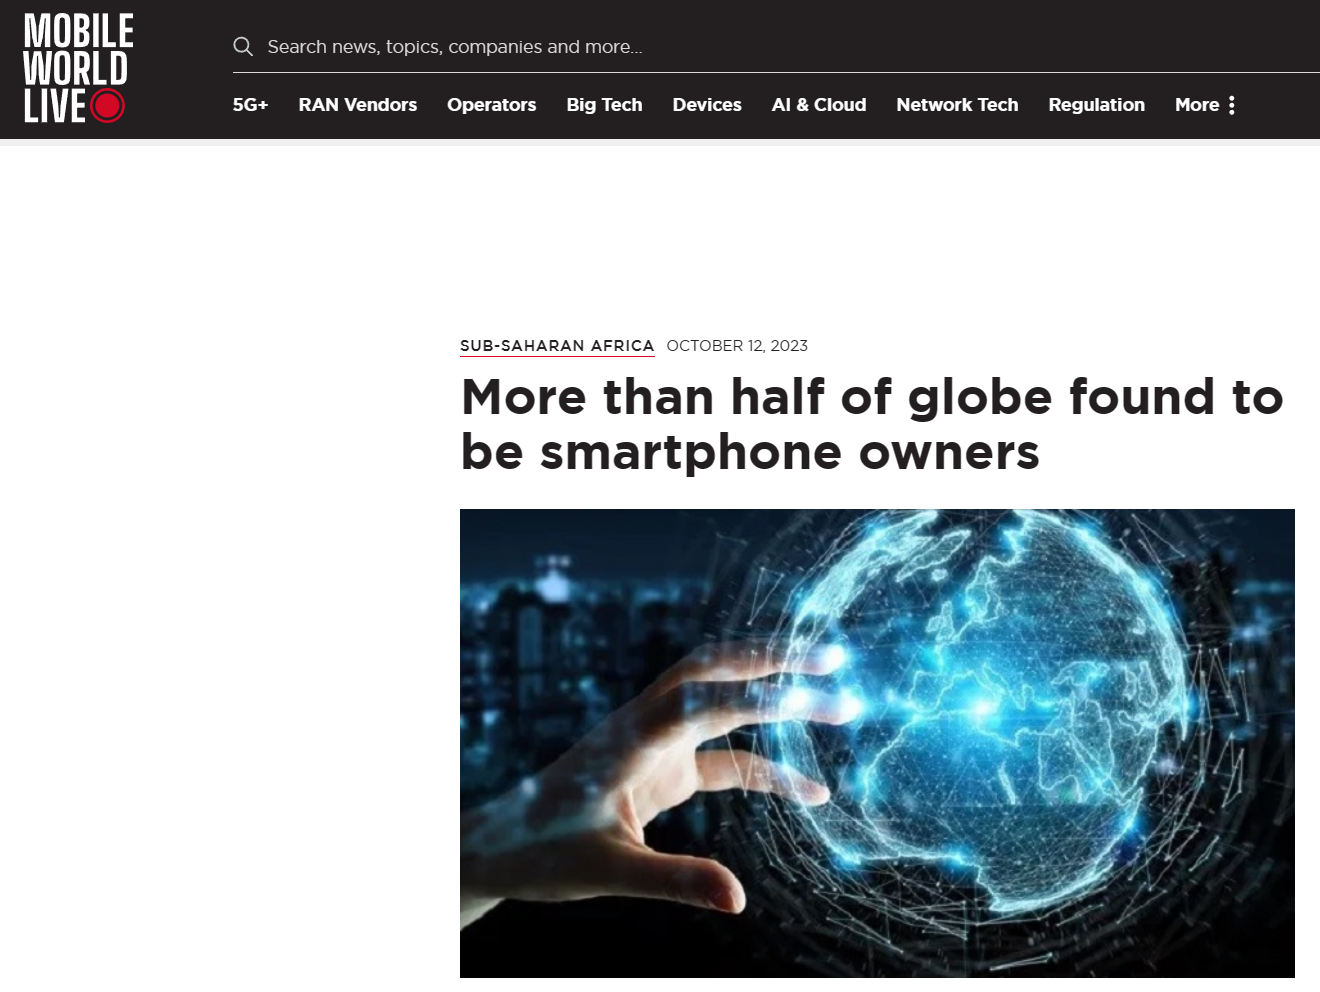
Task: Click the October 12, 2023 date
Action: pyautogui.click(x=737, y=346)
